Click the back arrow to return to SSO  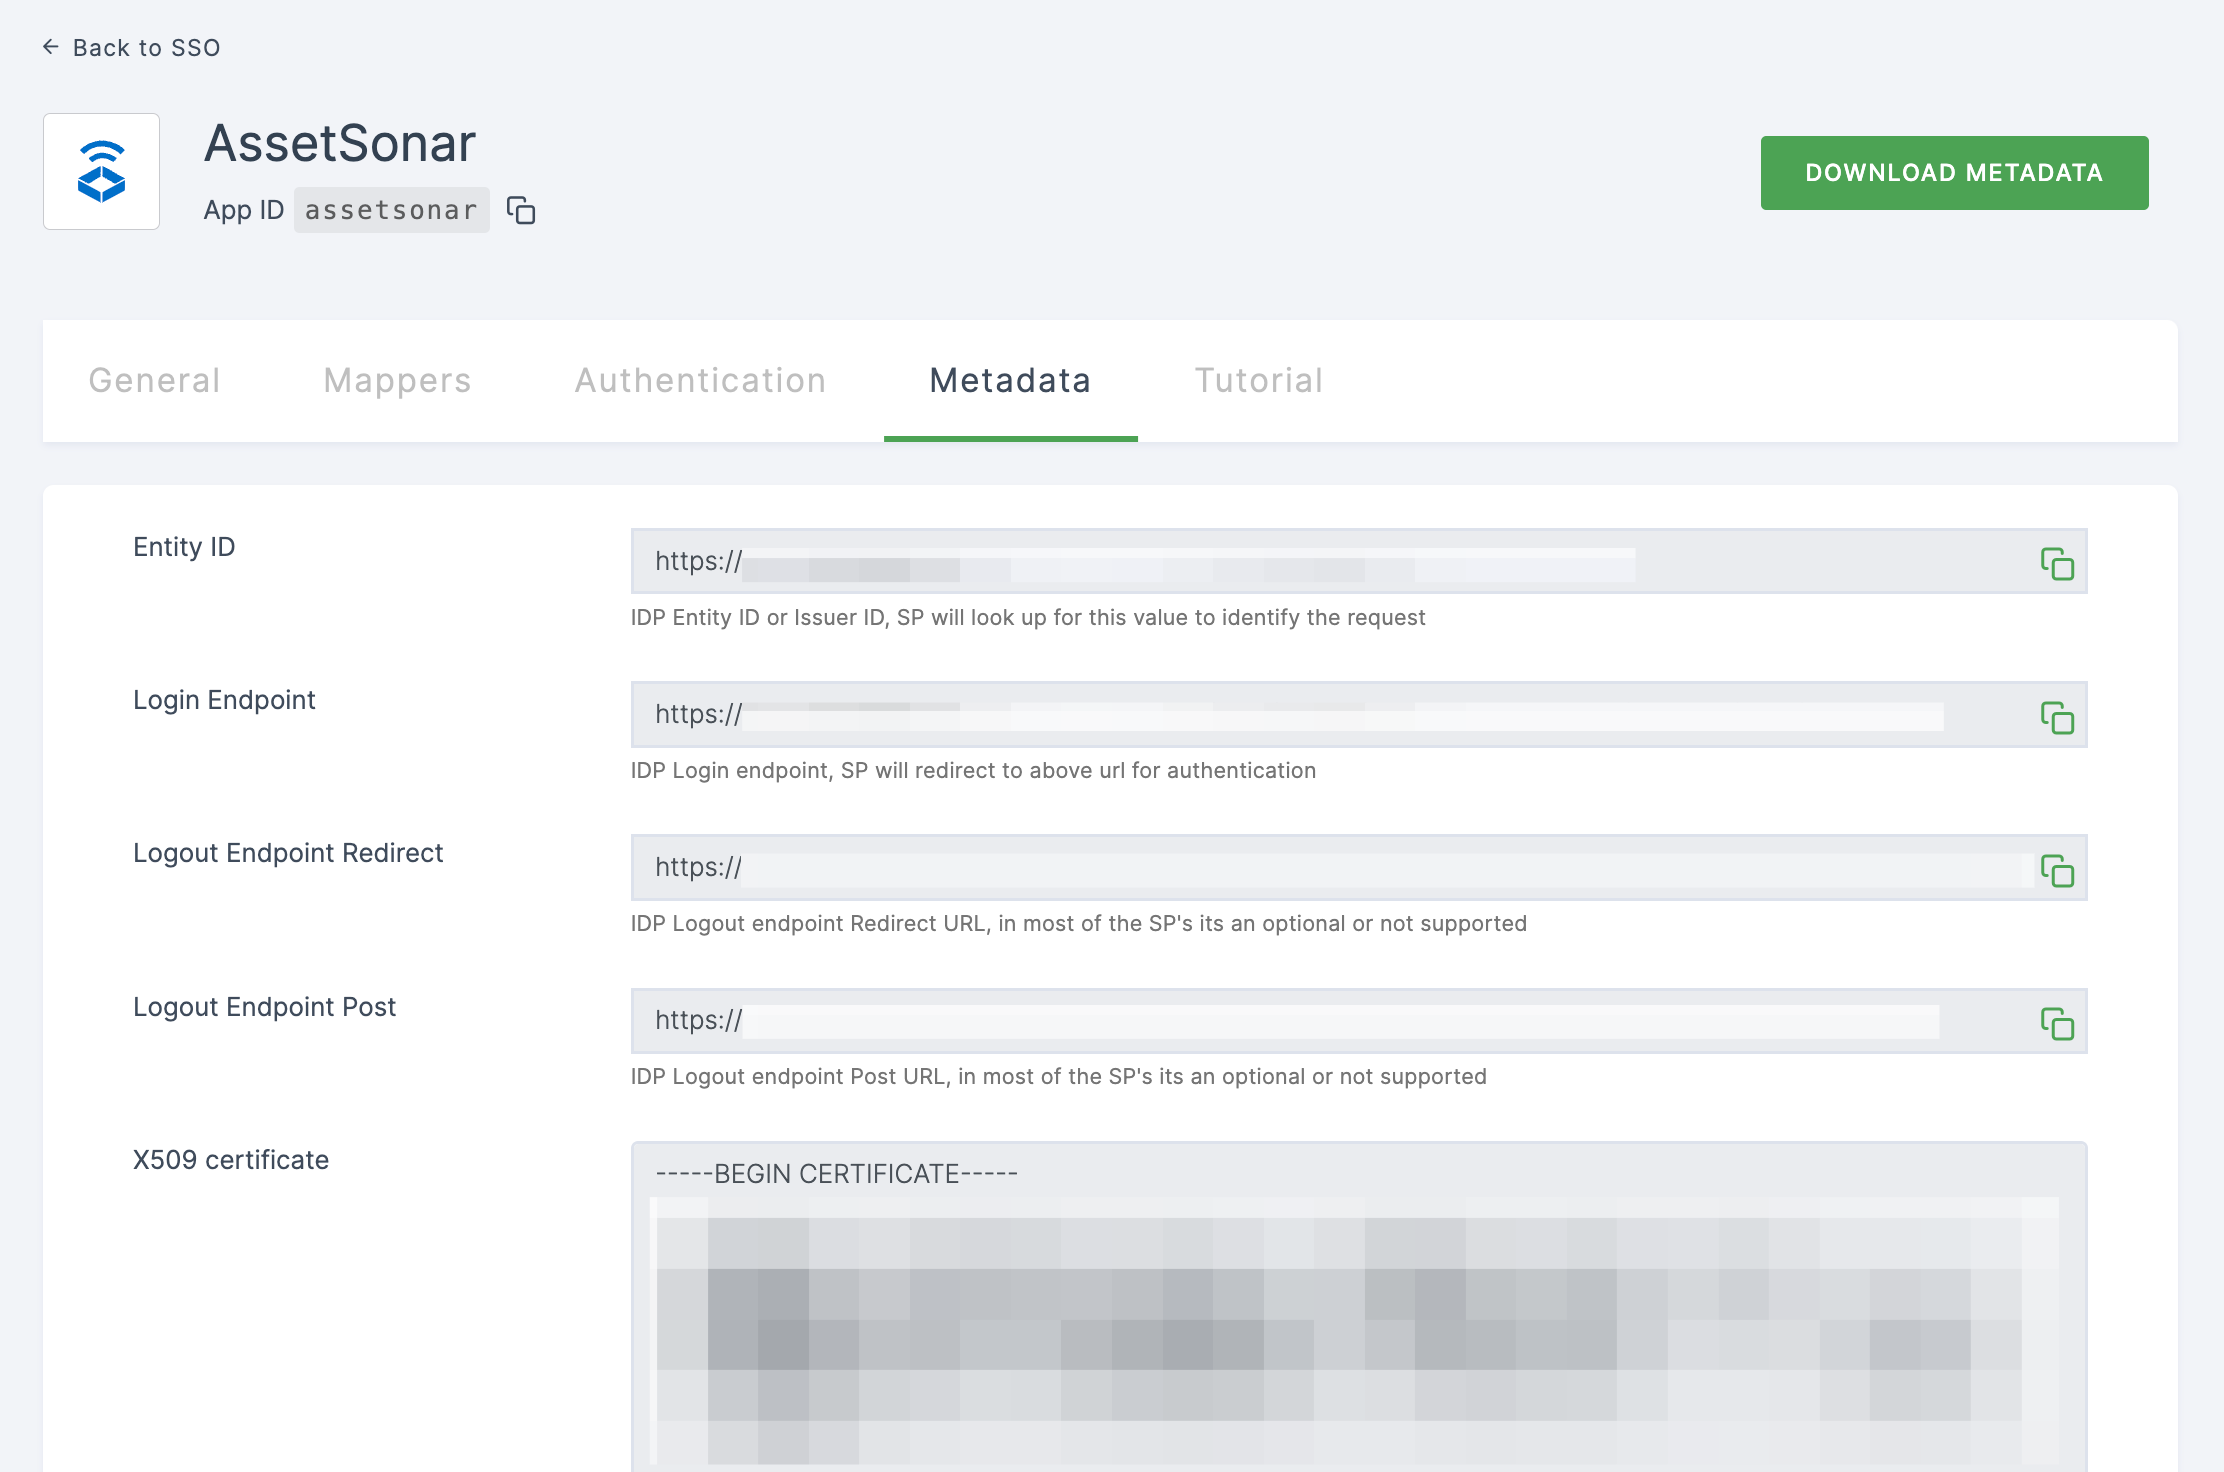(51, 46)
